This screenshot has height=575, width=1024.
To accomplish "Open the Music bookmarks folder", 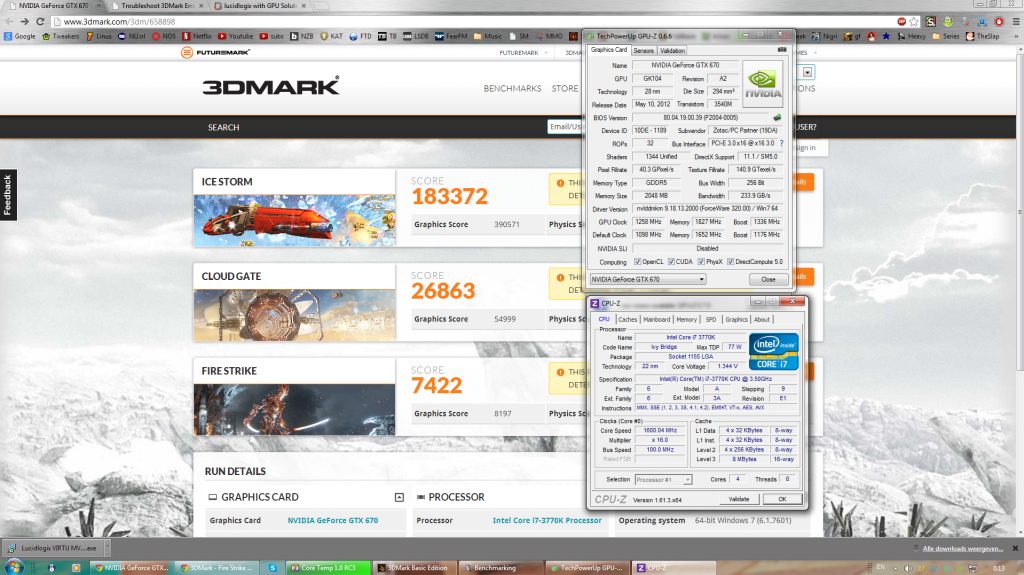I will (488, 37).
